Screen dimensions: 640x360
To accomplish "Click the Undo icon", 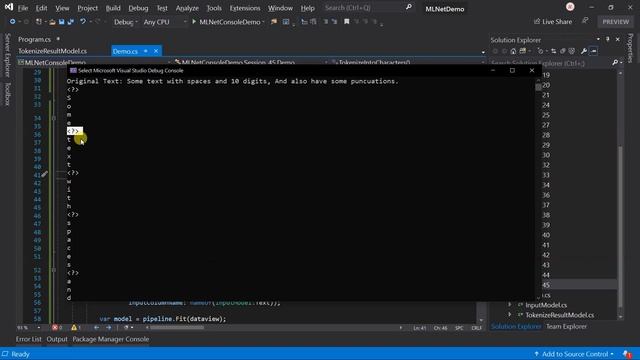I will point(83,22).
